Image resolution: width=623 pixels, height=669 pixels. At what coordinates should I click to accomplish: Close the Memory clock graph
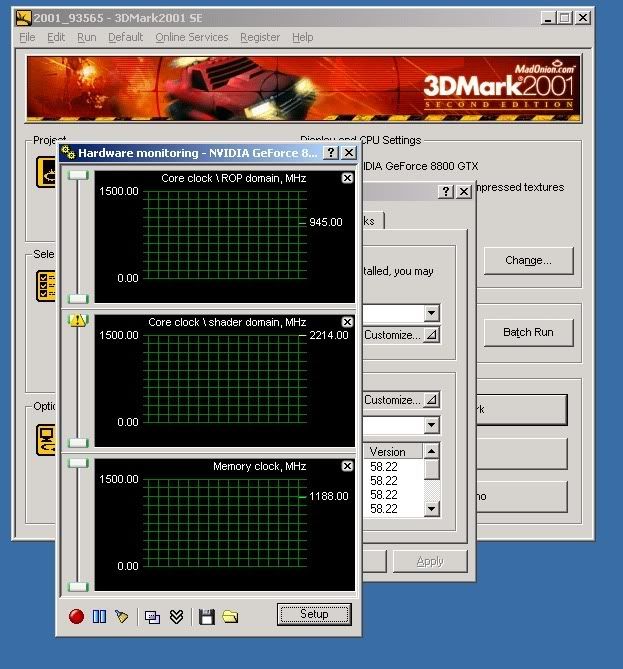pyautogui.click(x=347, y=466)
